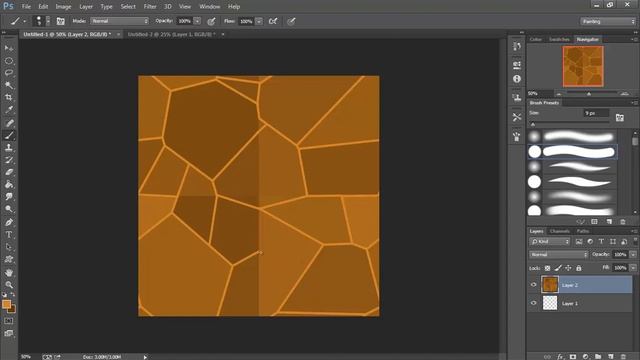Screen dimensions: 640x360
Task: Open the brush Opacity slider dropdown
Action: (x=197, y=21)
